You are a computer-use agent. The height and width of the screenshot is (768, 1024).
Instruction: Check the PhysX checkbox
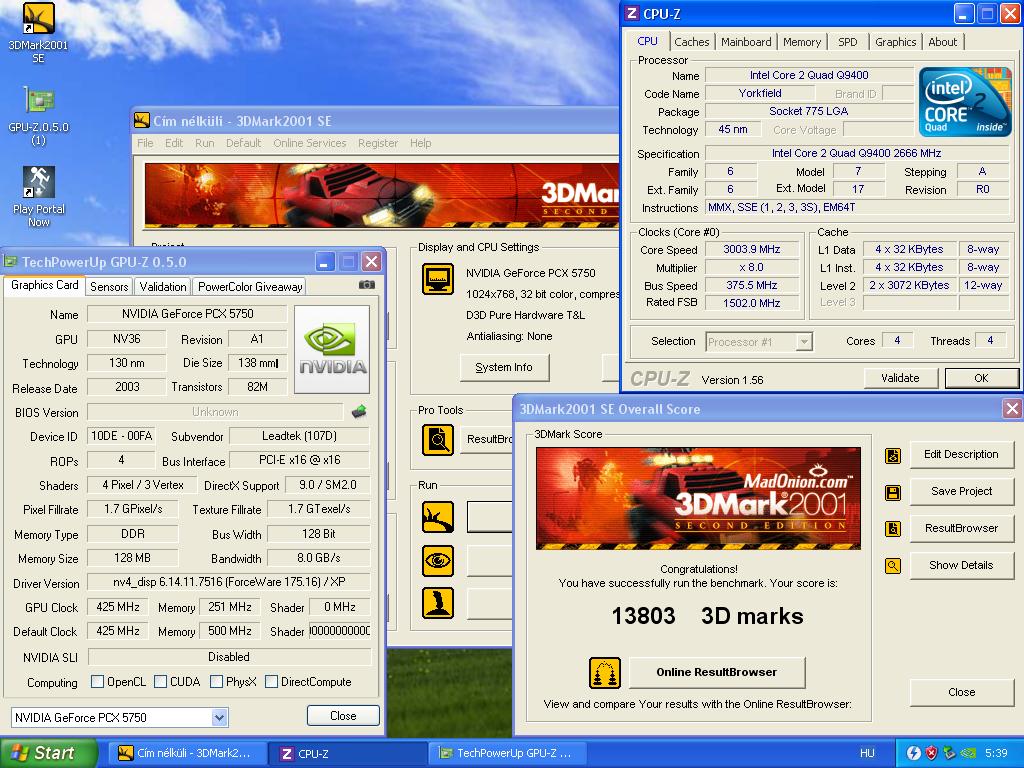point(216,682)
